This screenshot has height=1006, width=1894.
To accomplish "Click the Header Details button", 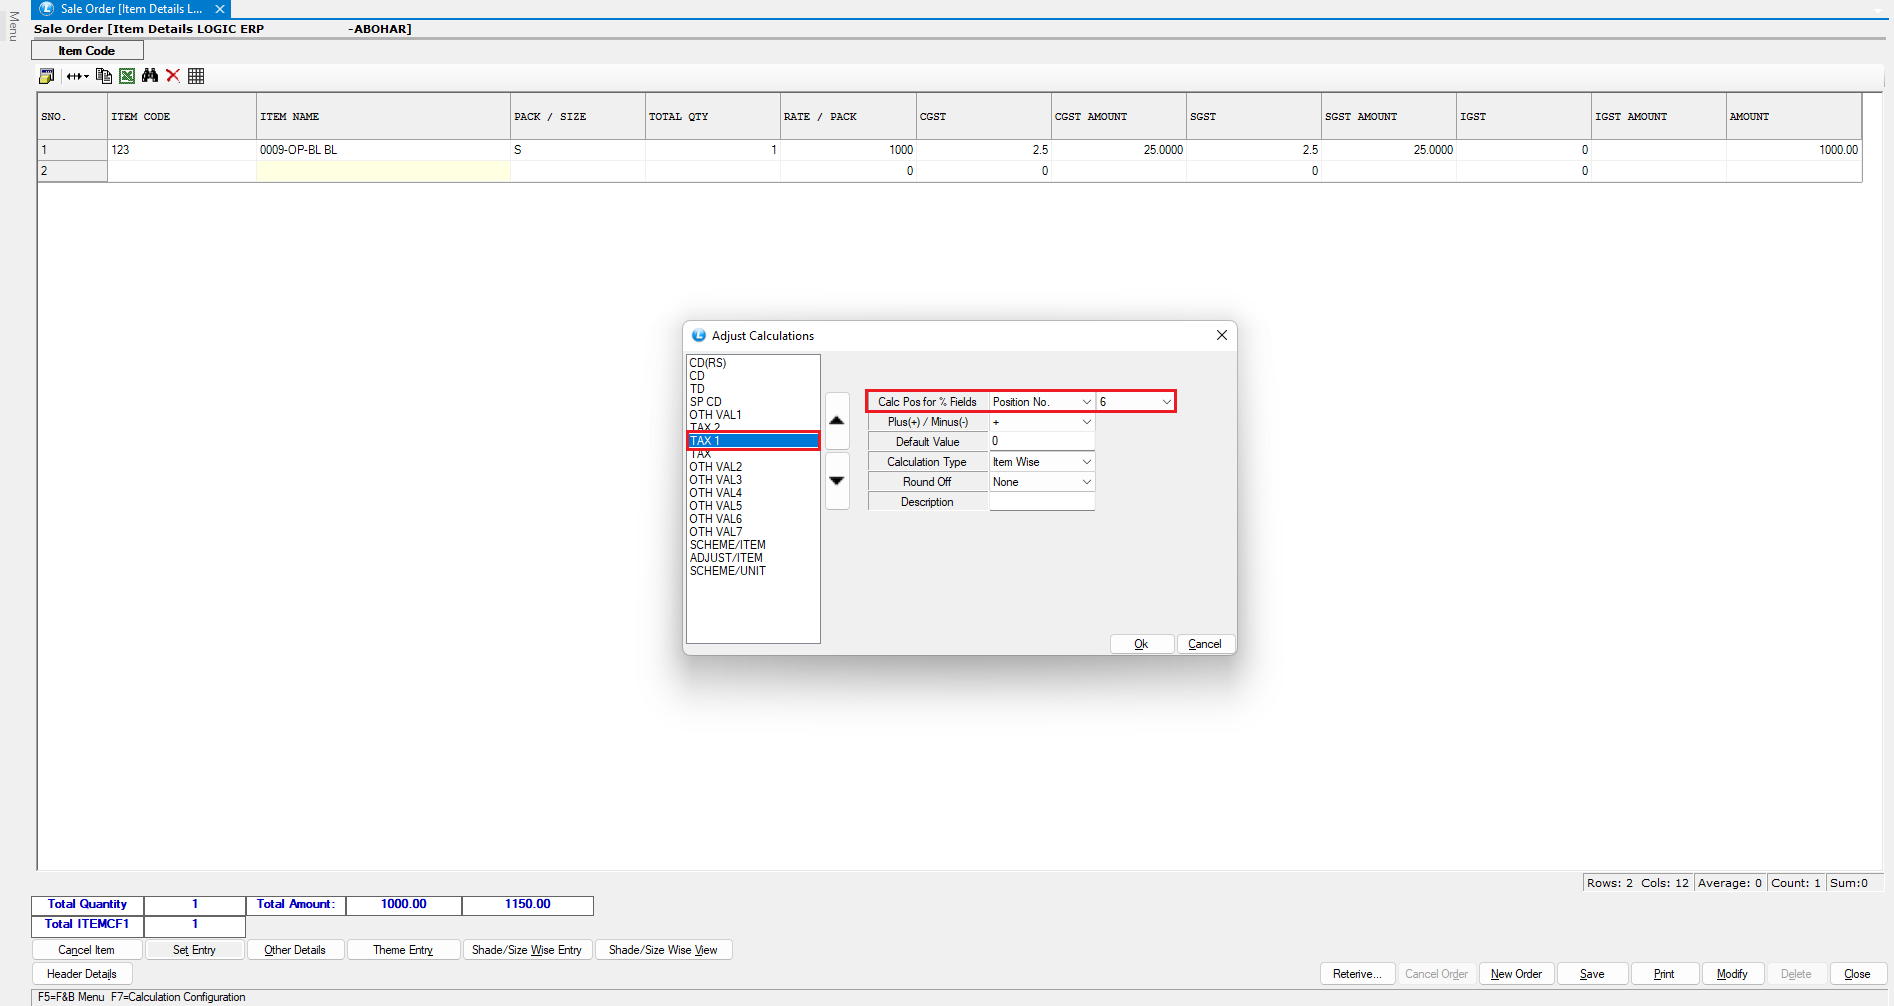I will tap(82, 974).
